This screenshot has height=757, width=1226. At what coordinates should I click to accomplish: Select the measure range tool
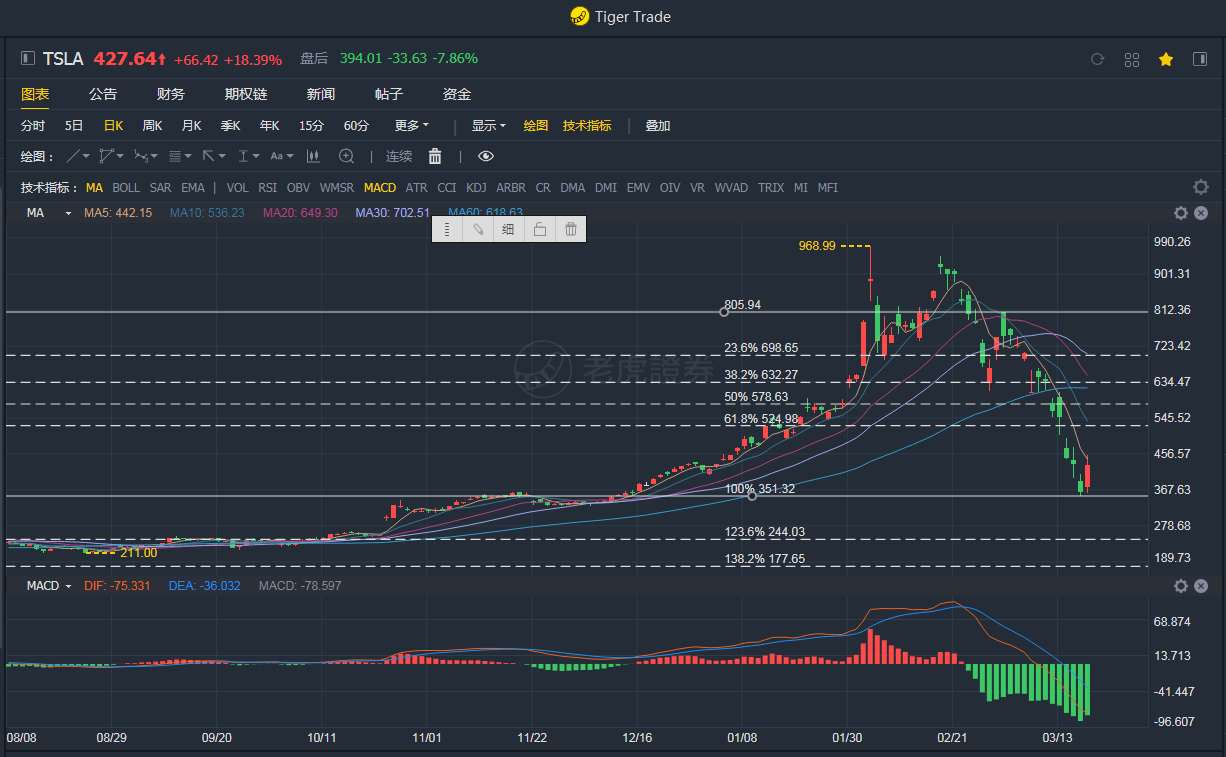click(243, 156)
